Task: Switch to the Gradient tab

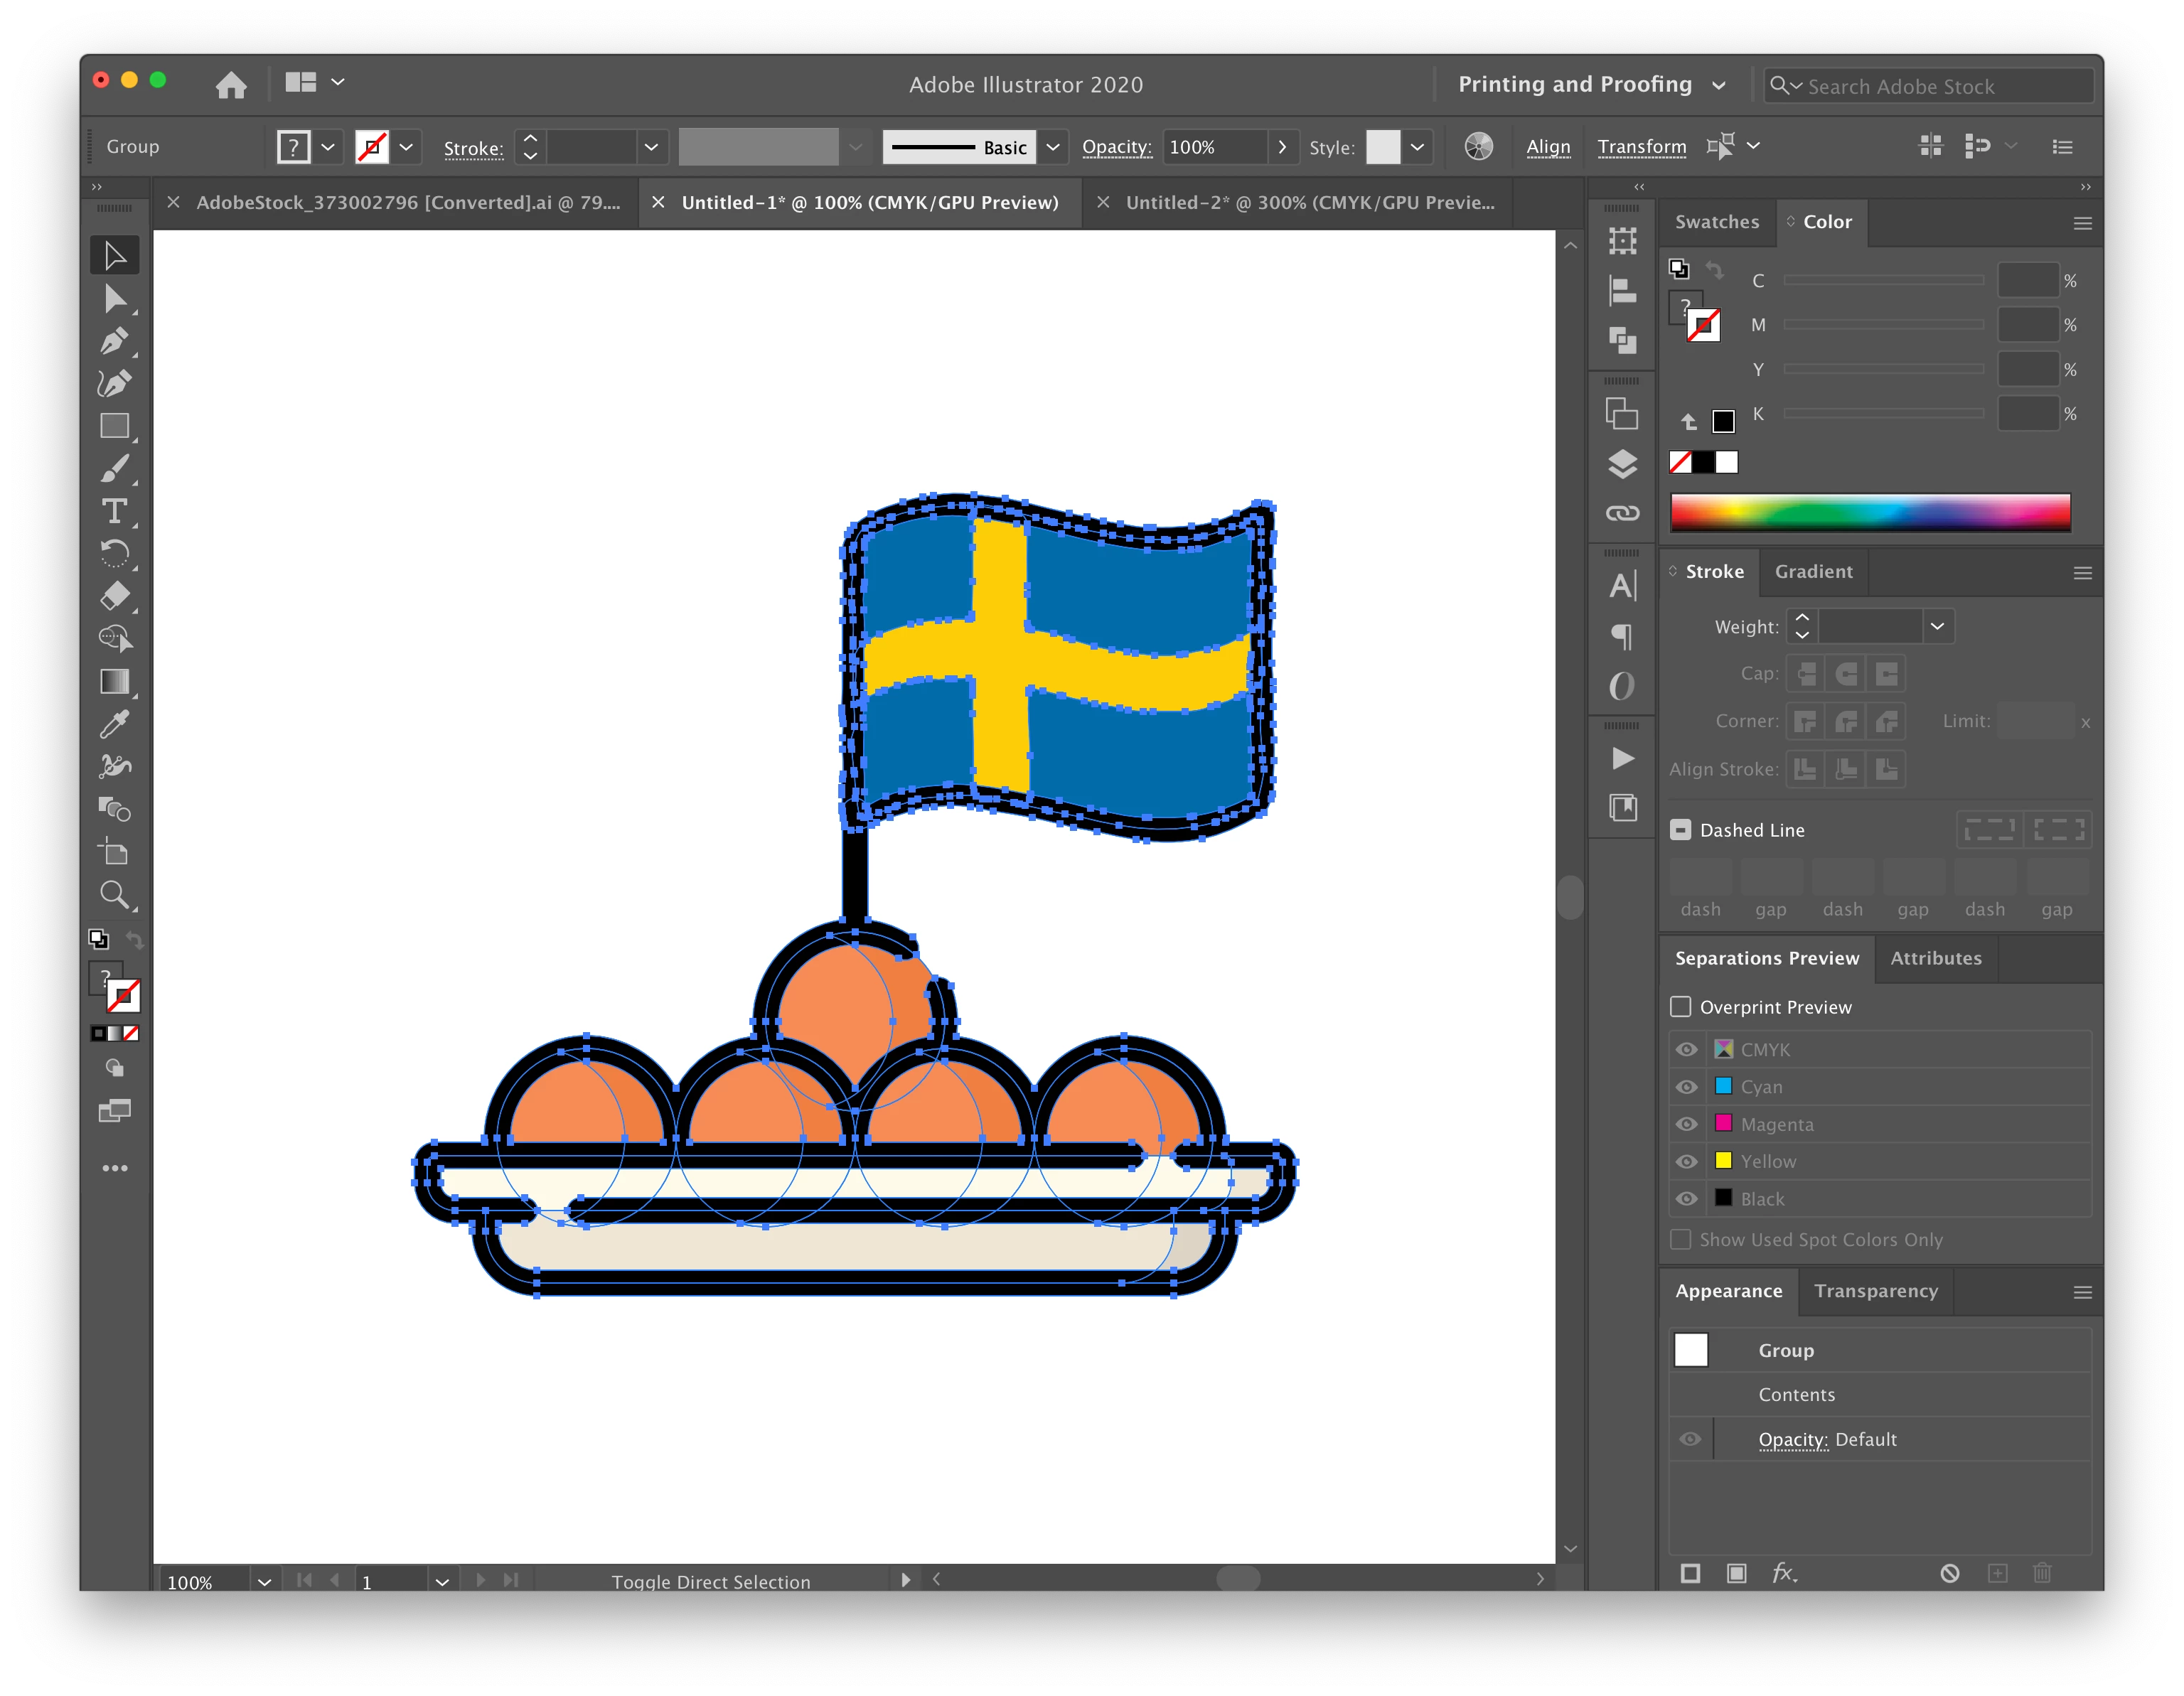Action: tap(1813, 572)
